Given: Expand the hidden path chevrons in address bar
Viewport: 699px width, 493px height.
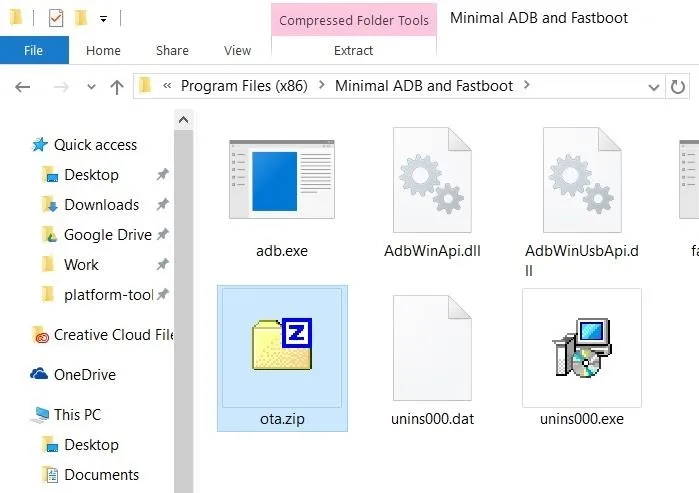Looking at the screenshot, I should pyautogui.click(x=167, y=86).
